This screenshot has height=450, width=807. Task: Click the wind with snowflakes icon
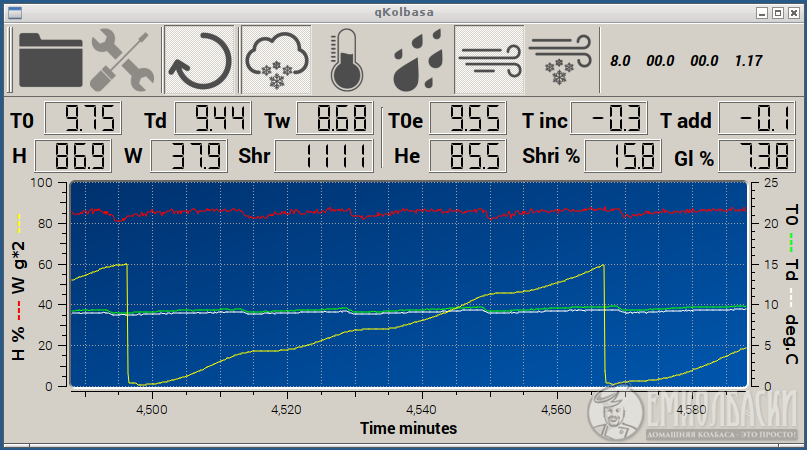coord(560,60)
